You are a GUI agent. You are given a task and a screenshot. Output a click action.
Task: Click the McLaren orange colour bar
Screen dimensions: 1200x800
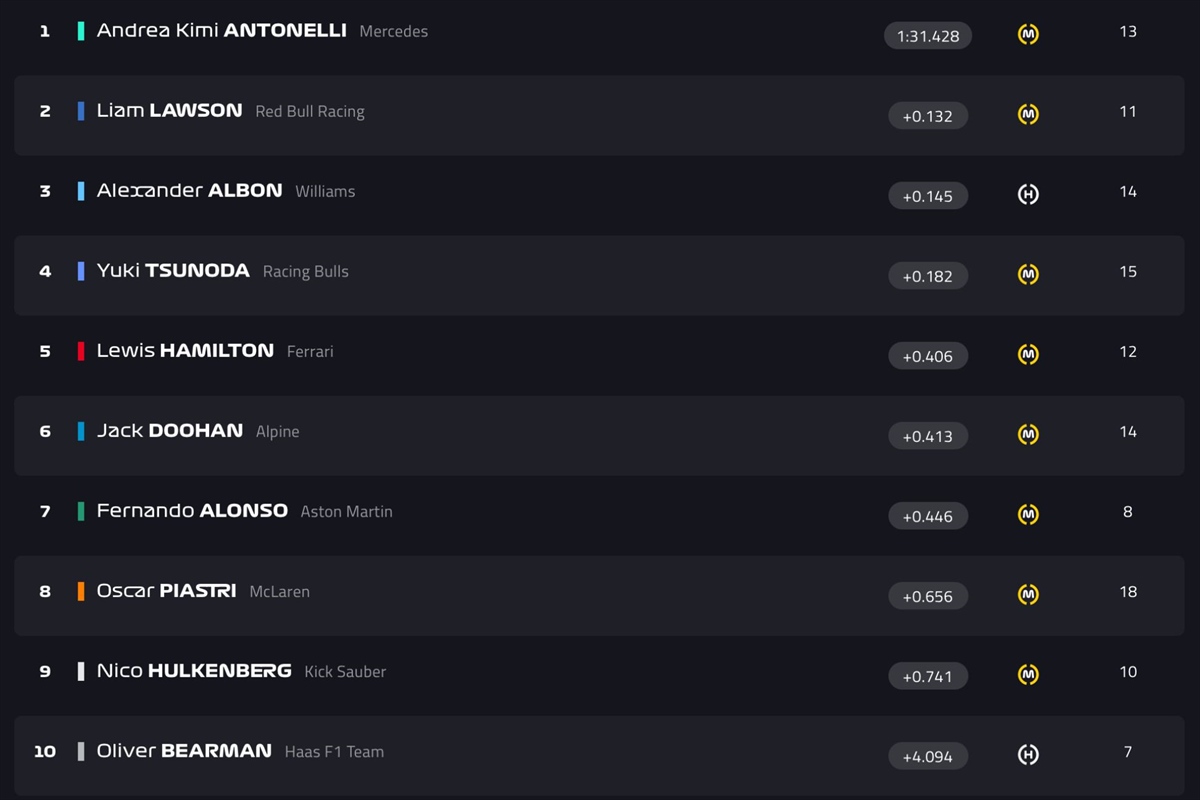pyautogui.click(x=81, y=591)
